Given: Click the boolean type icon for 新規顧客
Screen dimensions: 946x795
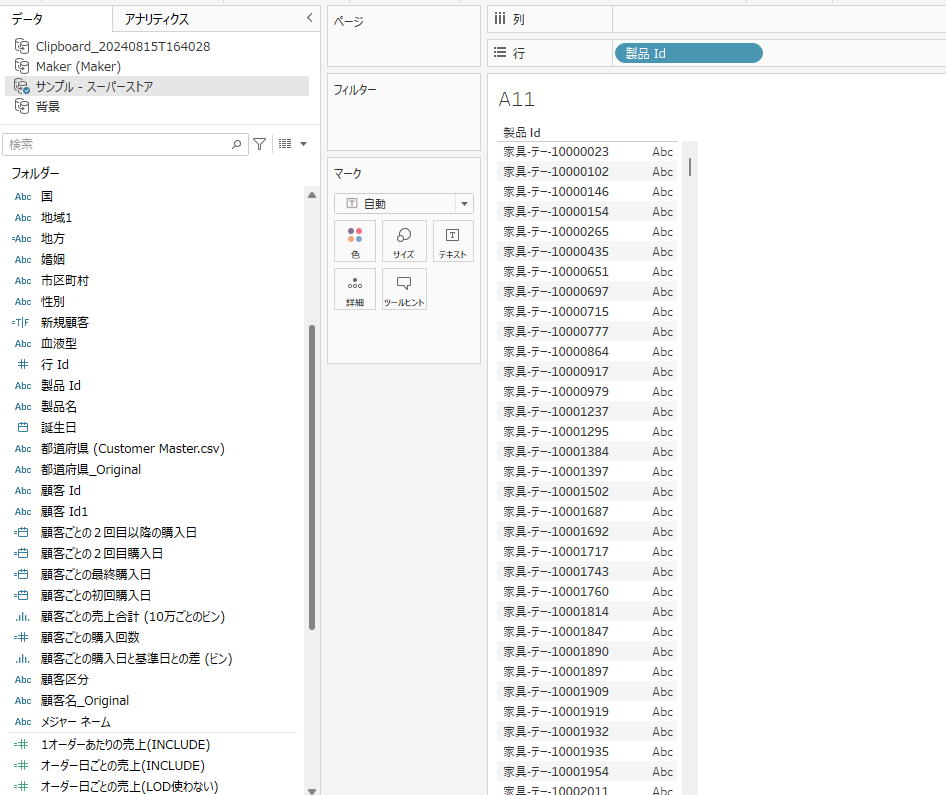Looking at the screenshot, I should [x=21, y=323].
